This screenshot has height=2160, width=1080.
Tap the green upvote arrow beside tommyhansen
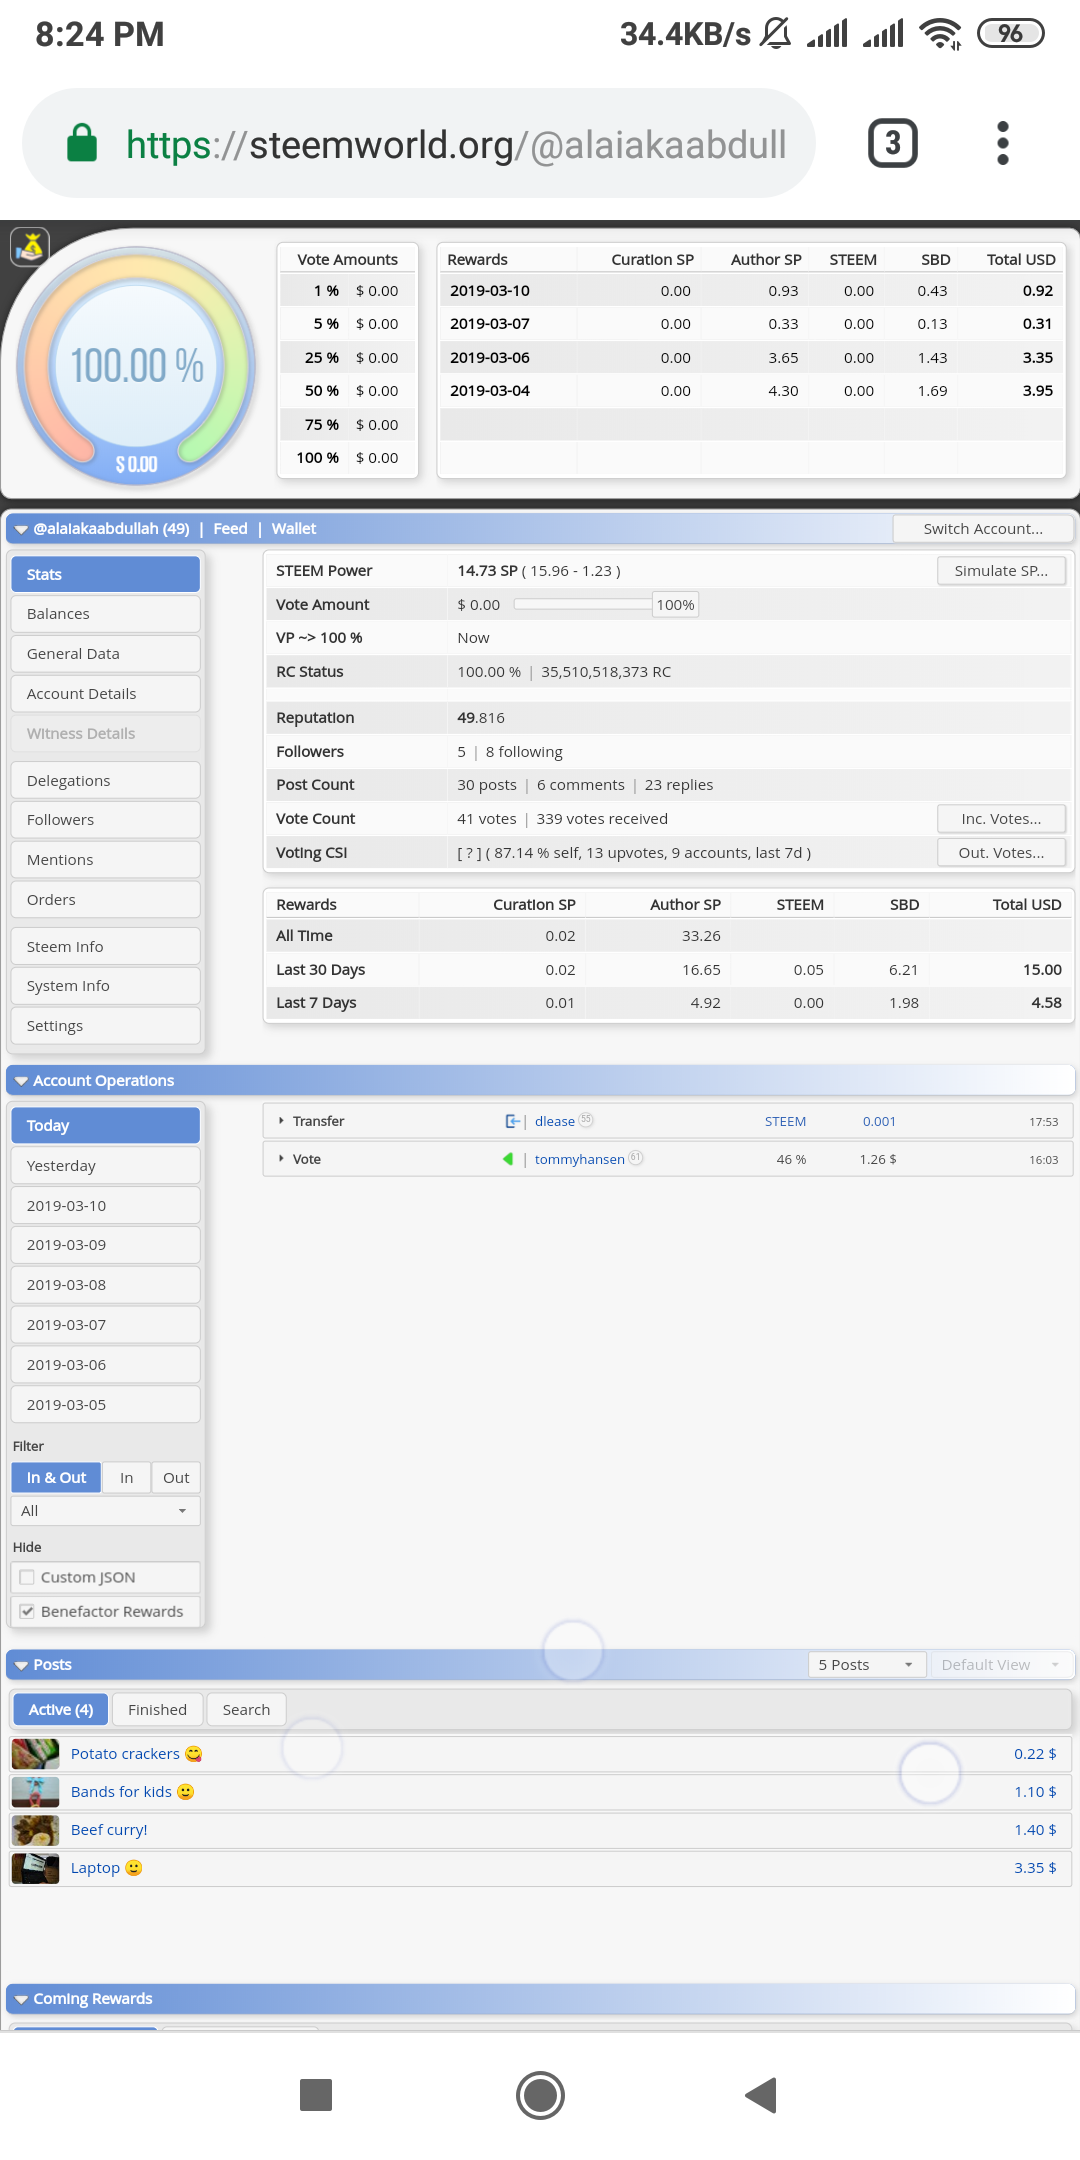click(508, 1159)
